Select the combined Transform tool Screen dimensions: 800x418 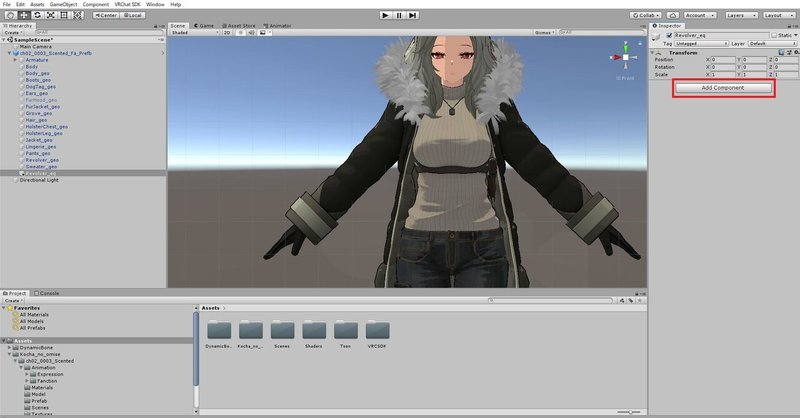78,15
